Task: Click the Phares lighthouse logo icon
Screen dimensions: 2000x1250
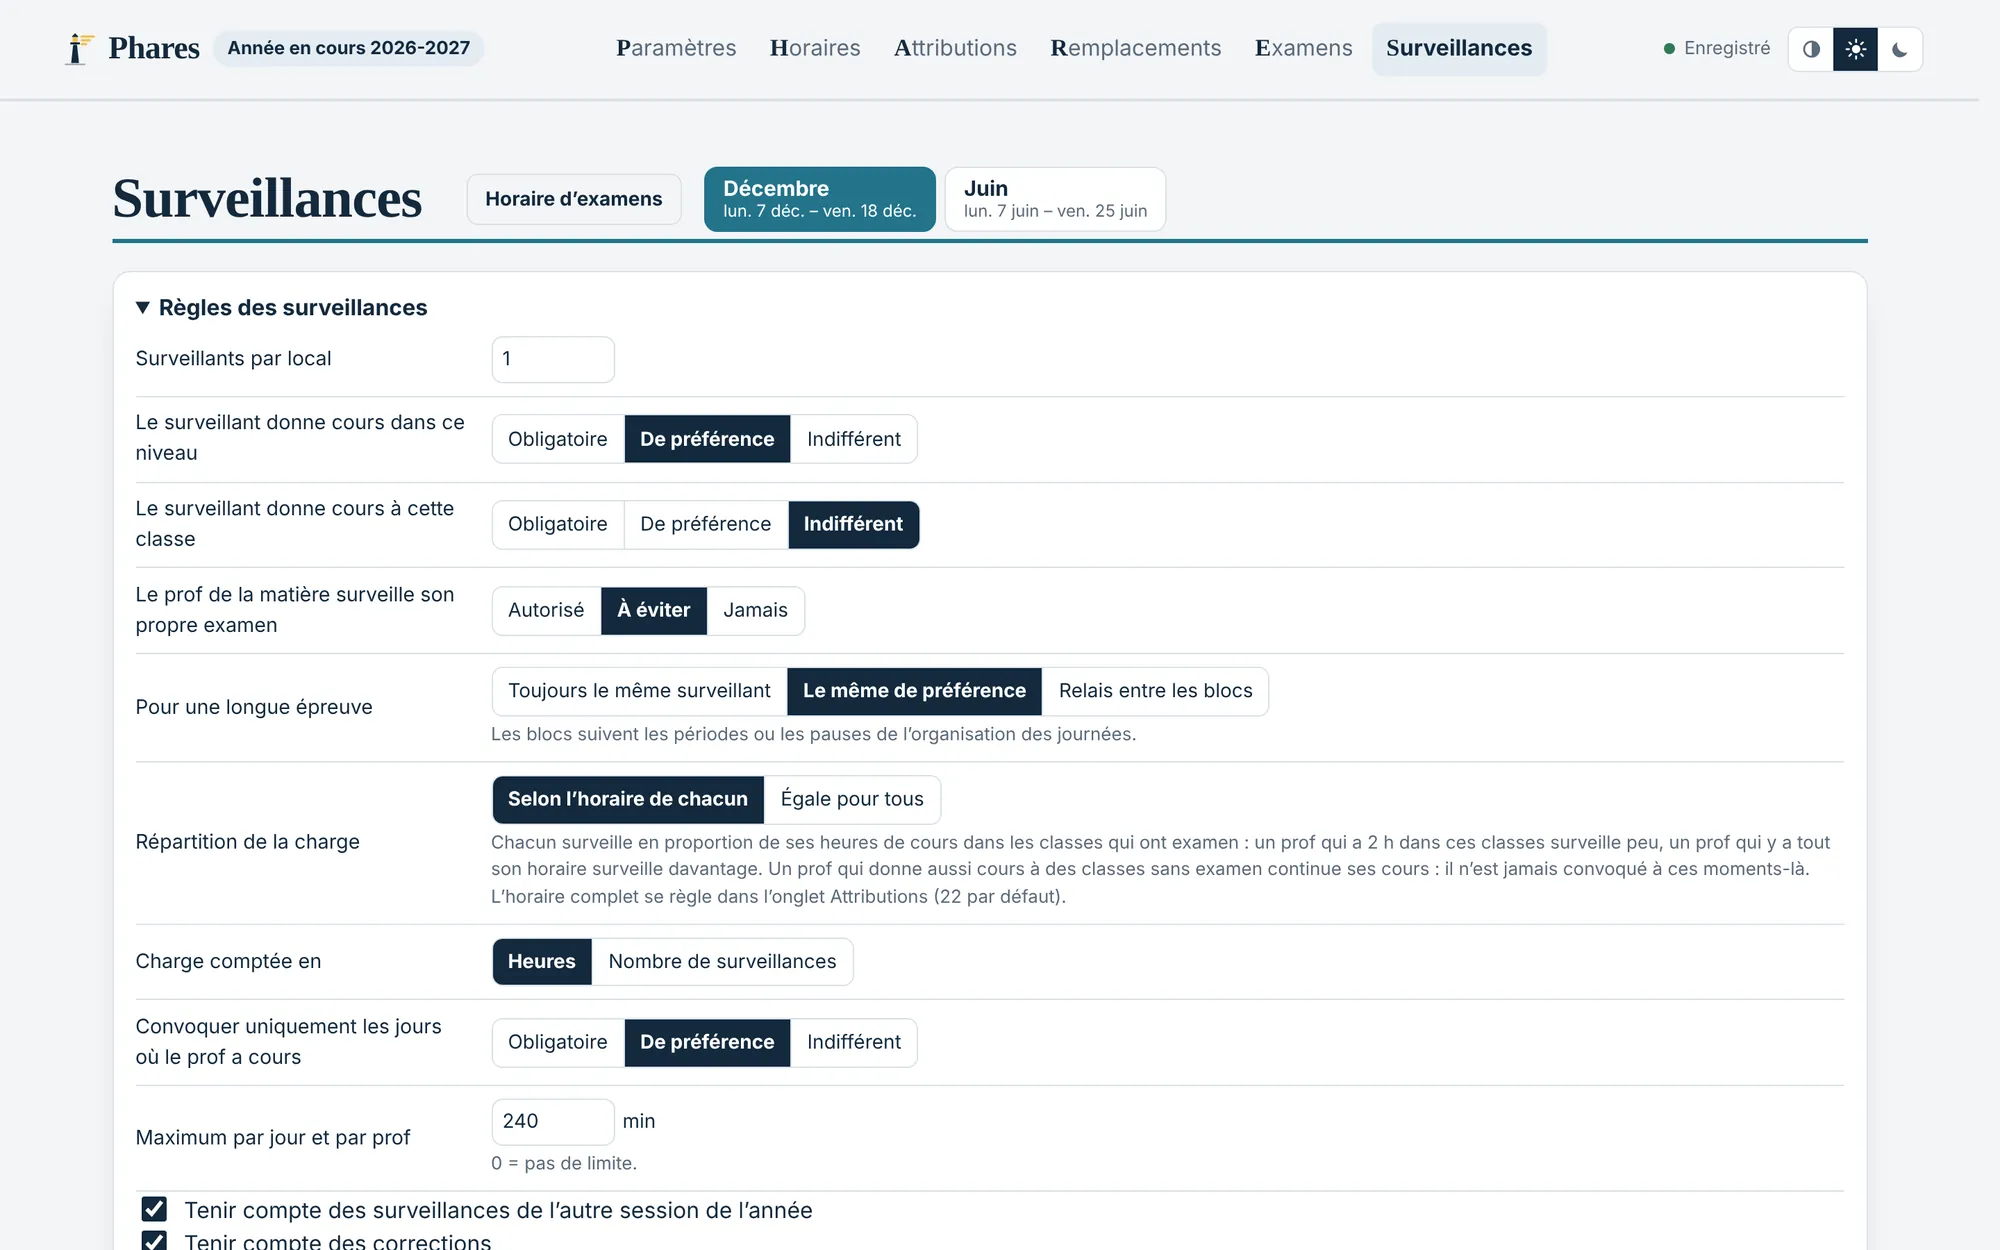Action: pyautogui.click(x=79, y=48)
